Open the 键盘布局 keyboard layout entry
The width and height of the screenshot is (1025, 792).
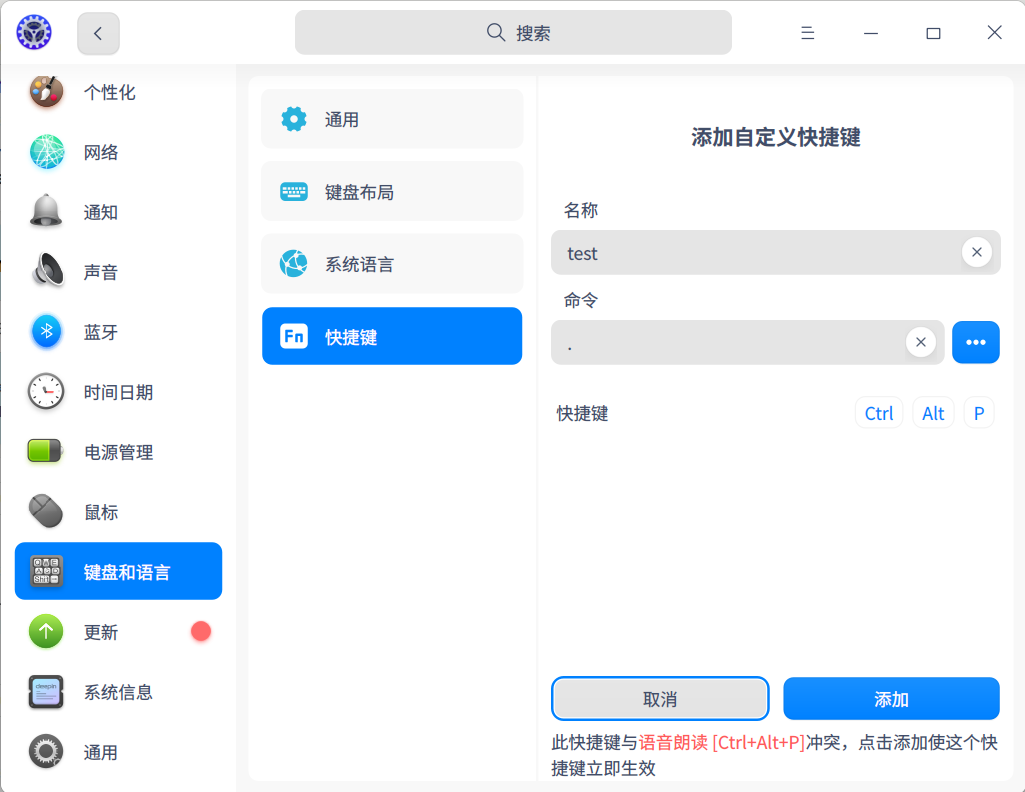[x=392, y=191]
